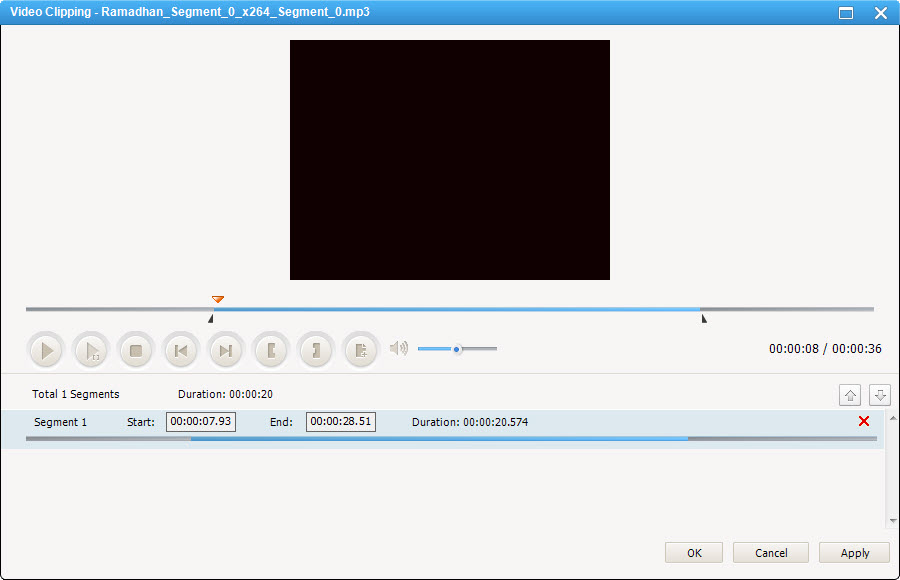Set the segment start point bracket
This screenshot has height=580, width=900.
(x=271, y=351)
